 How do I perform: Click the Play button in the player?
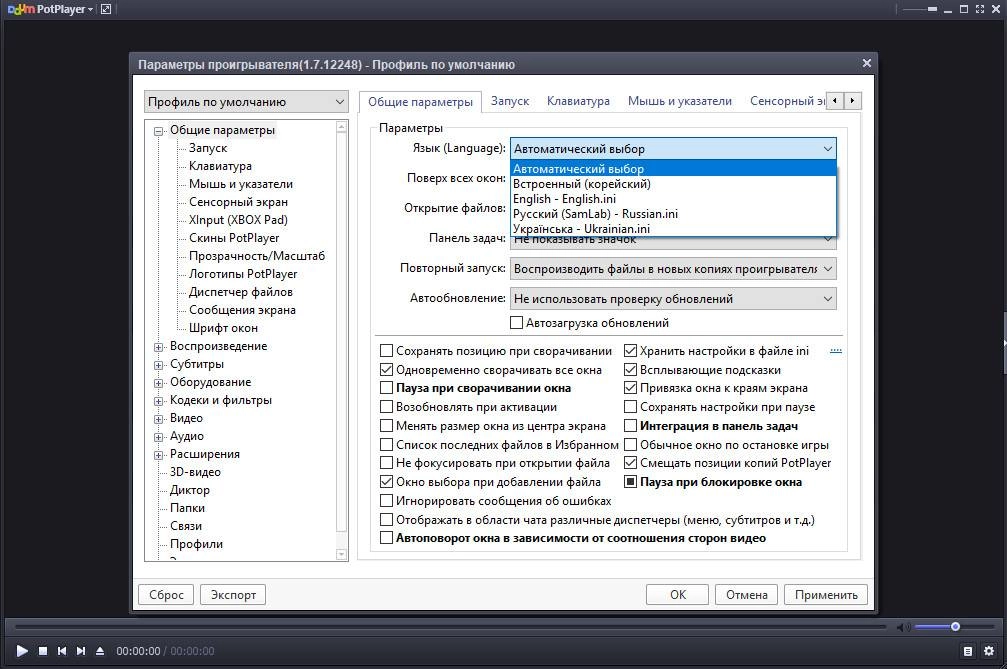22,651
